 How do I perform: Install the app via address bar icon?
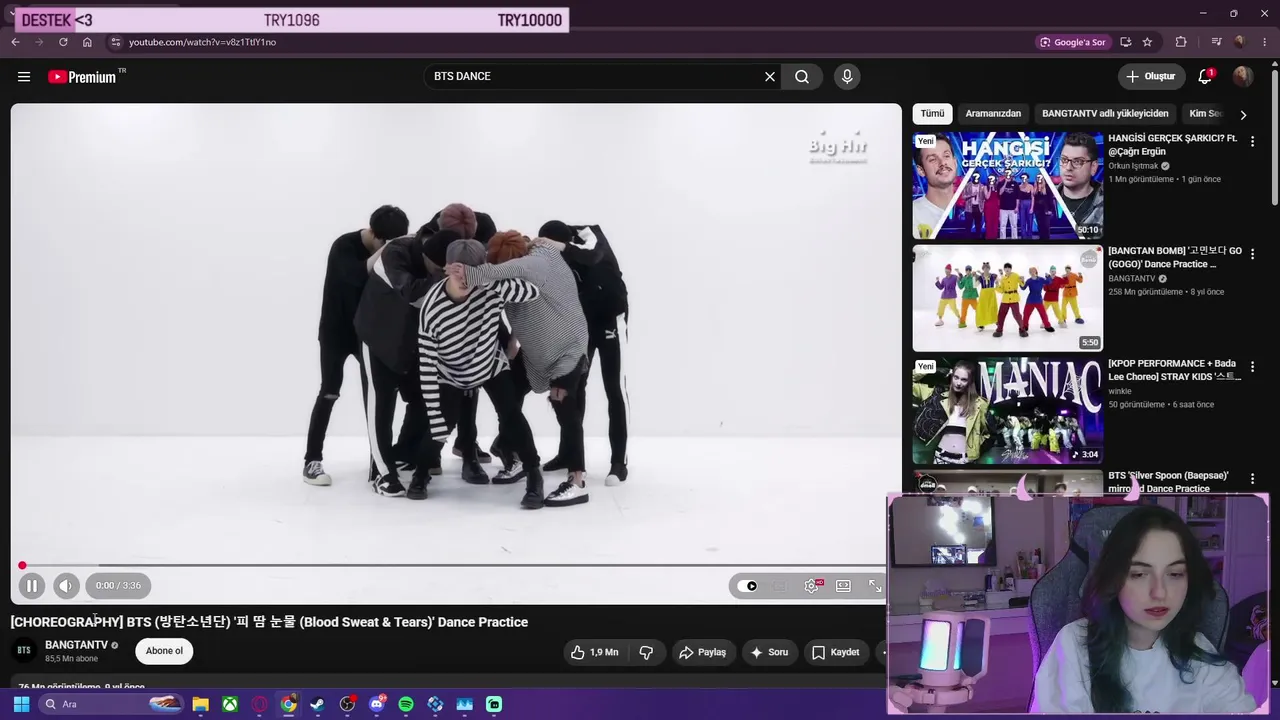(x=1126, y=42)
